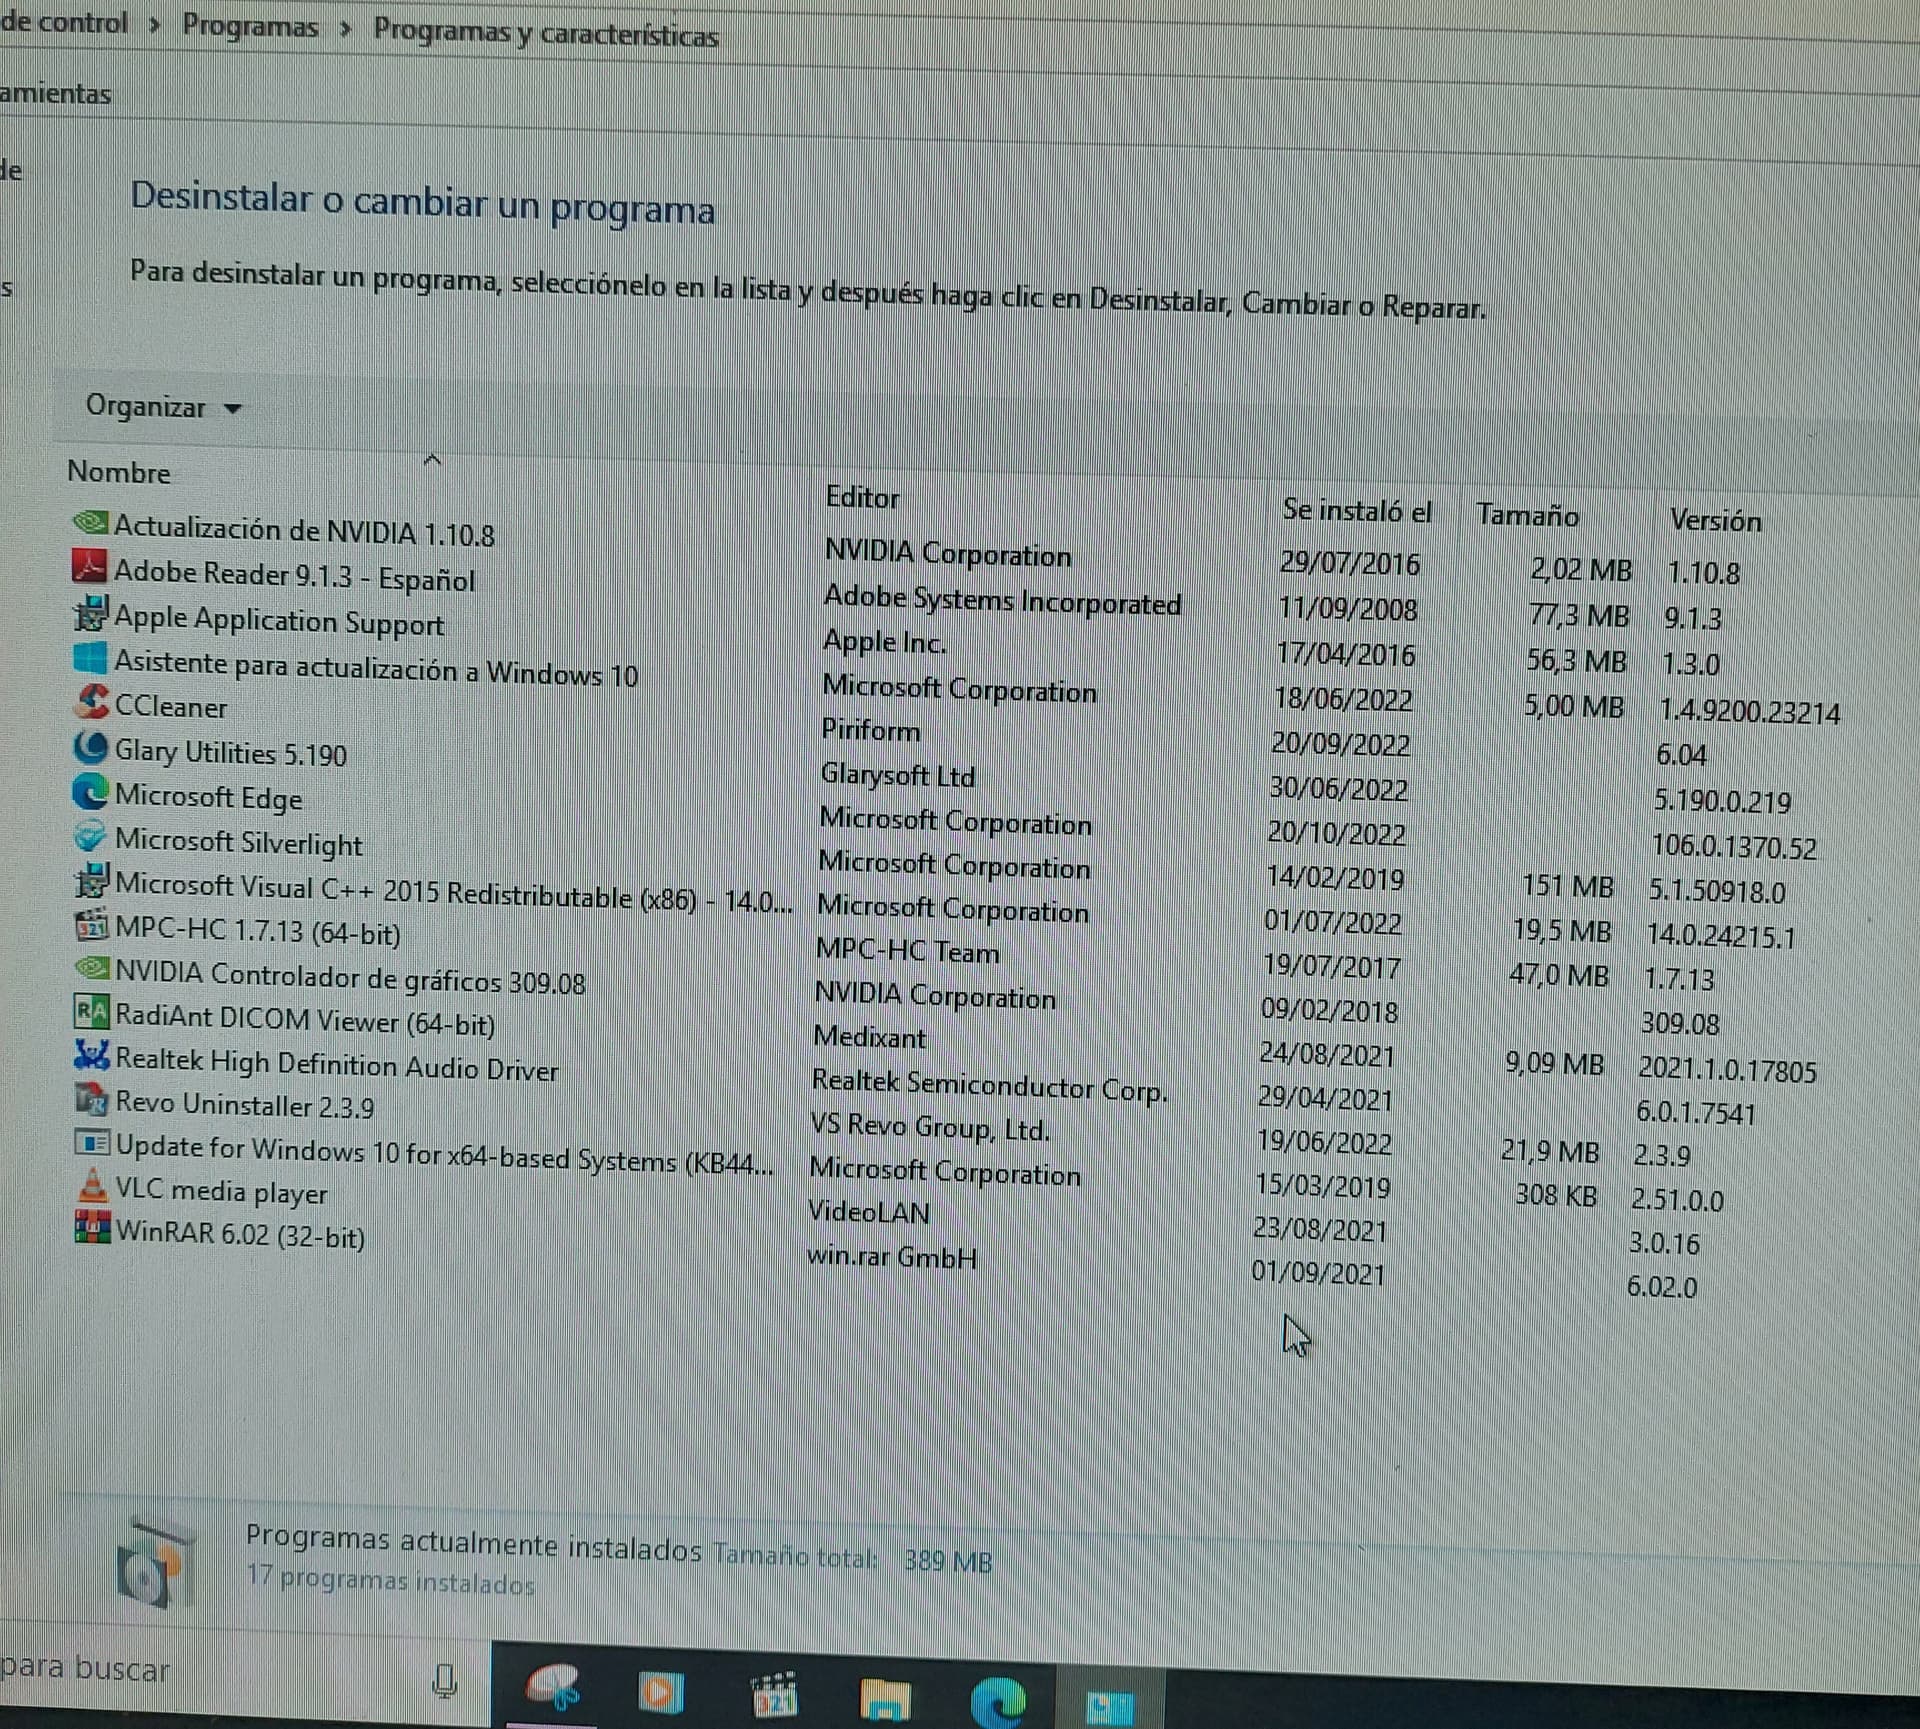Sort list by the Nombre column header
The width and height of the screenshot is (1920, 1729).
click(119, 472)
